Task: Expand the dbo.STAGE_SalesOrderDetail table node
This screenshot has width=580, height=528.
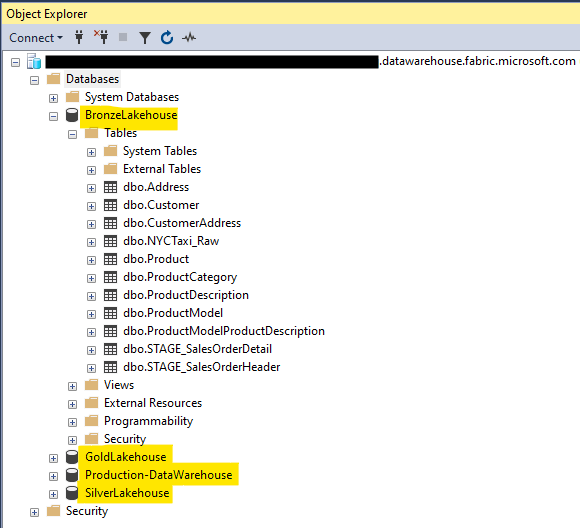Action: (x=91, y=350)
